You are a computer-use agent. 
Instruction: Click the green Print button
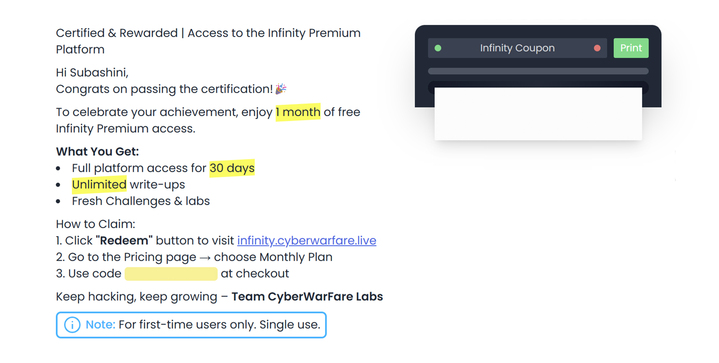[x=631, y=48]
